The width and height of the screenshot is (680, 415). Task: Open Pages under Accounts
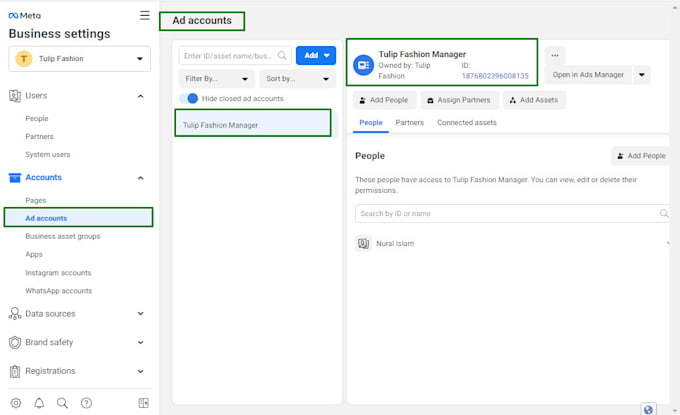pos(36,200)
